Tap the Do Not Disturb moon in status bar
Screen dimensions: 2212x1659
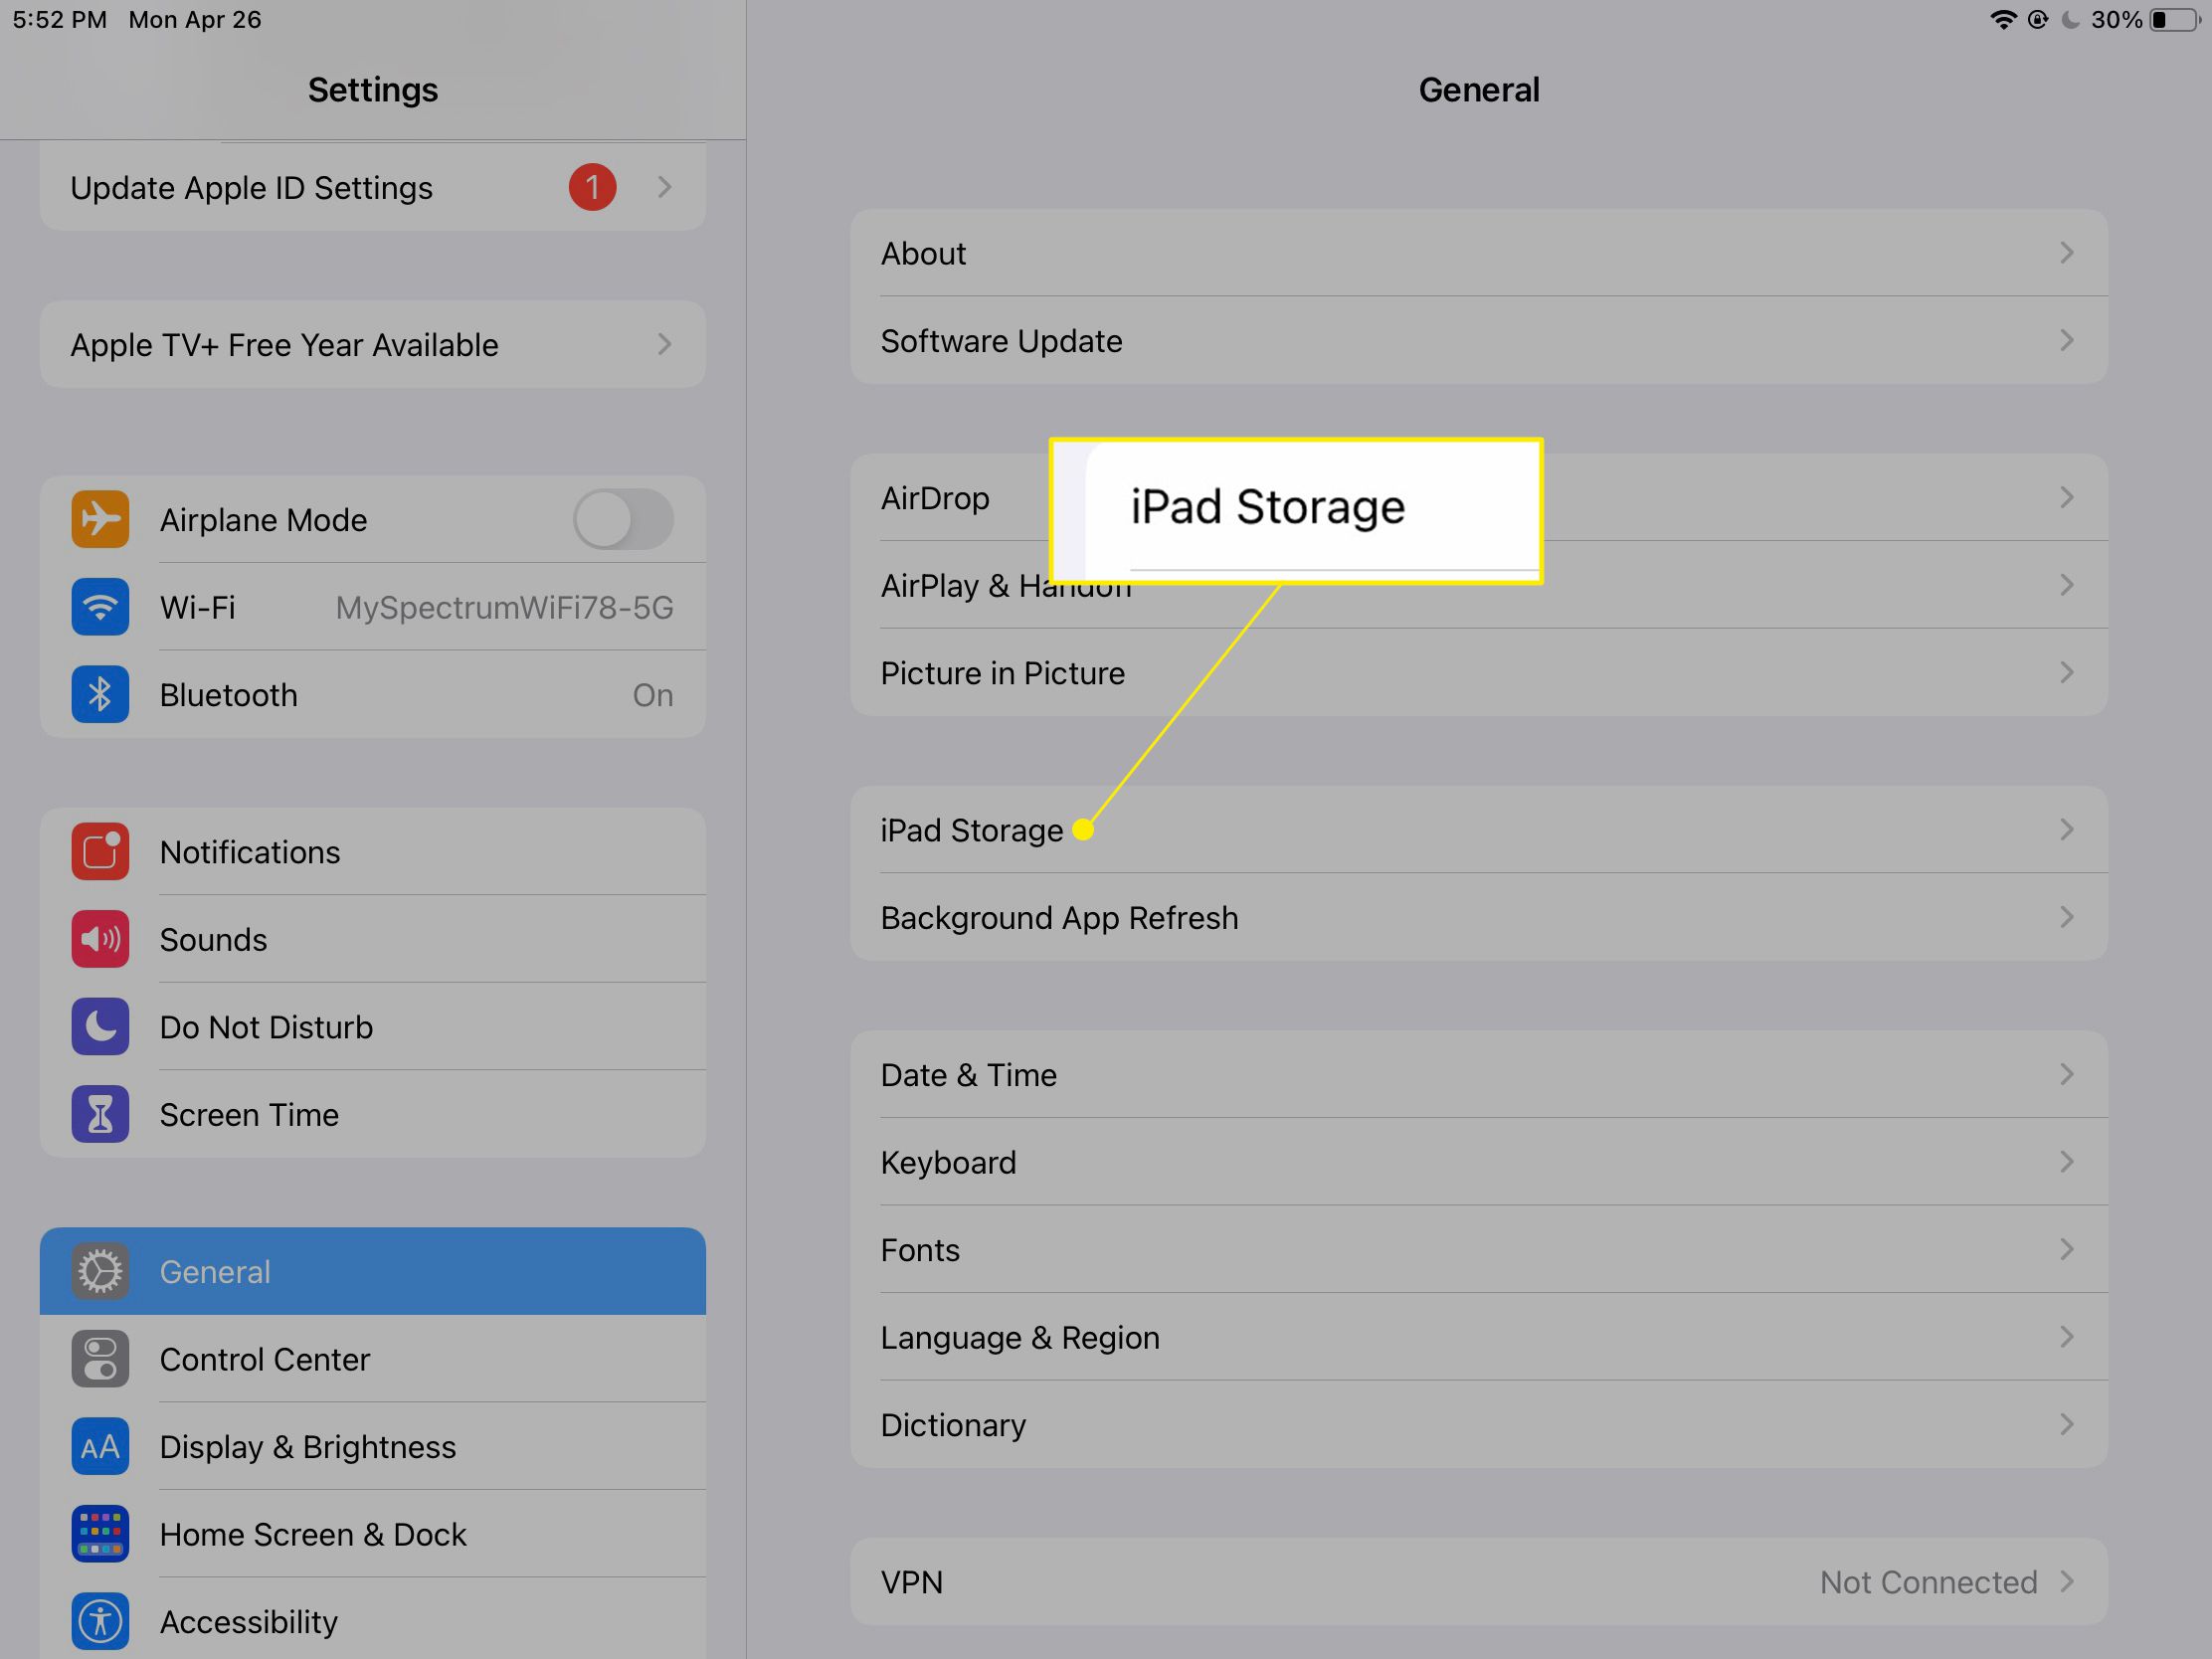coord(2070,19)
